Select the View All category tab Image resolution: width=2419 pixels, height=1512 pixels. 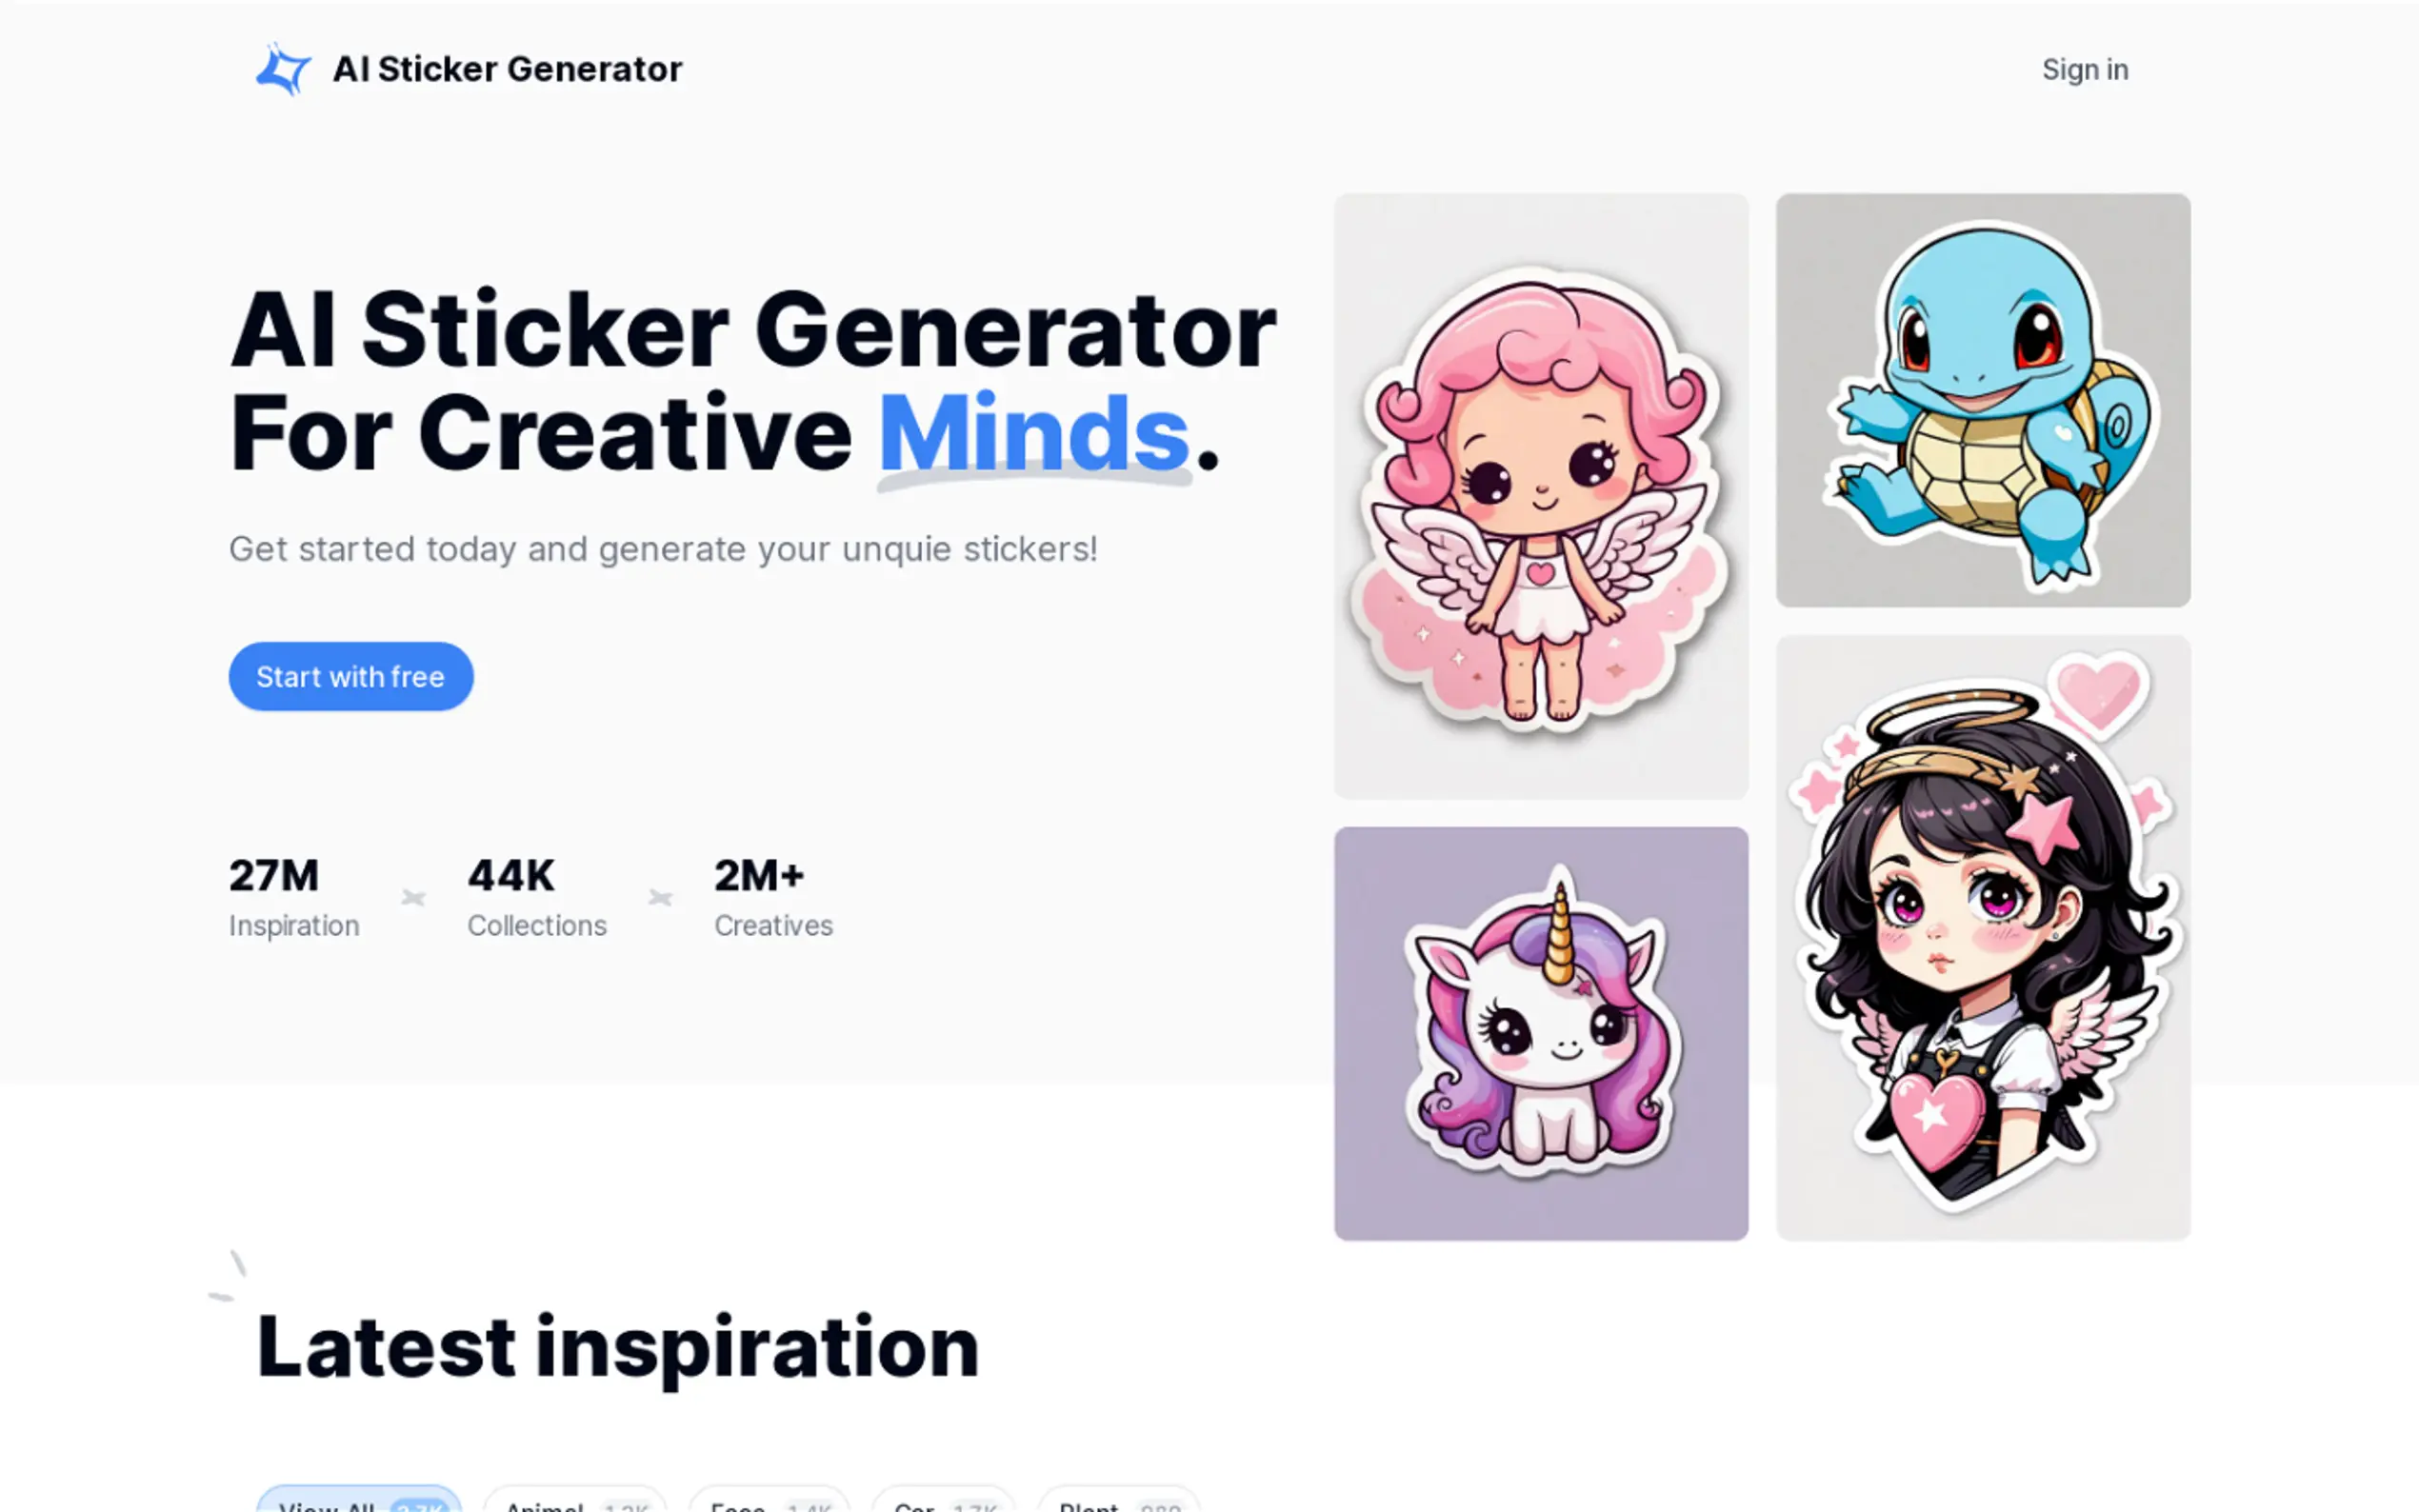[360, 1500]
